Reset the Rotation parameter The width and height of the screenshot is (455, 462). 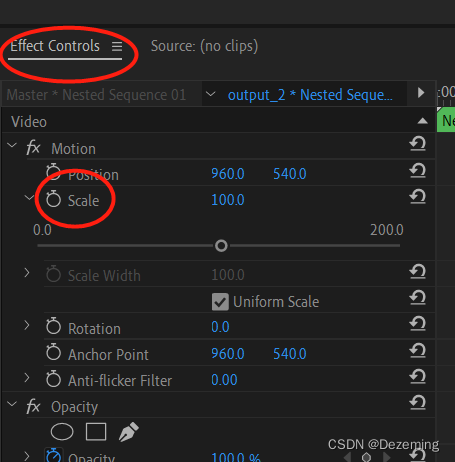tap(418, 324)
